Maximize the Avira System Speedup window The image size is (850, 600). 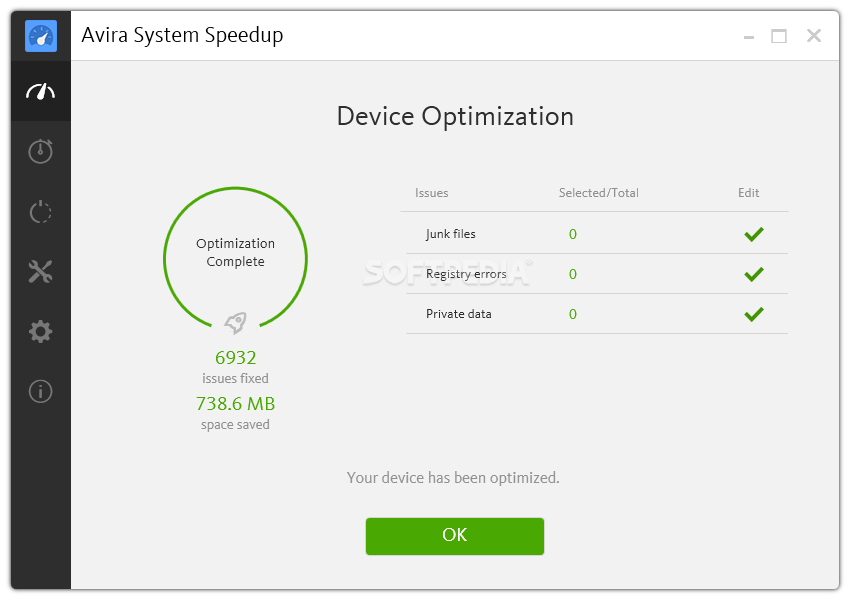pyautogui.click(x=779, y=36)
